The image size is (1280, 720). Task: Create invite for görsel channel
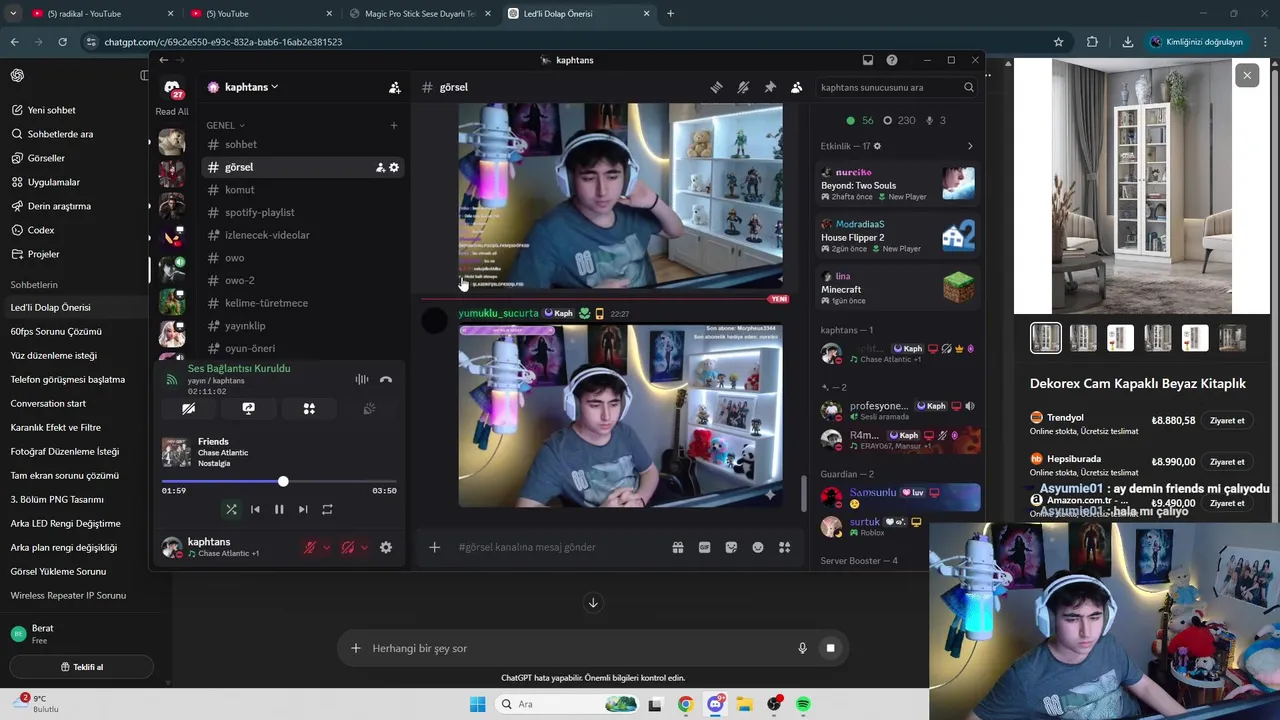[380, 167]
